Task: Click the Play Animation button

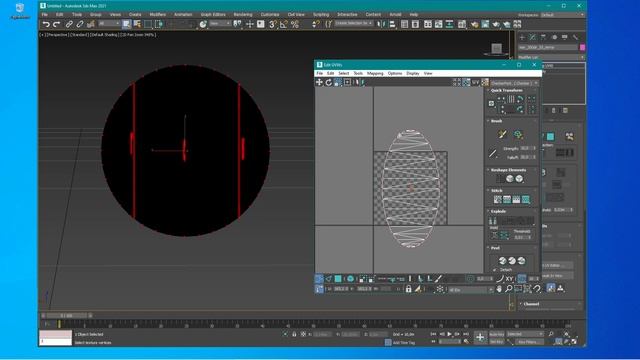Action: point(449,334)
